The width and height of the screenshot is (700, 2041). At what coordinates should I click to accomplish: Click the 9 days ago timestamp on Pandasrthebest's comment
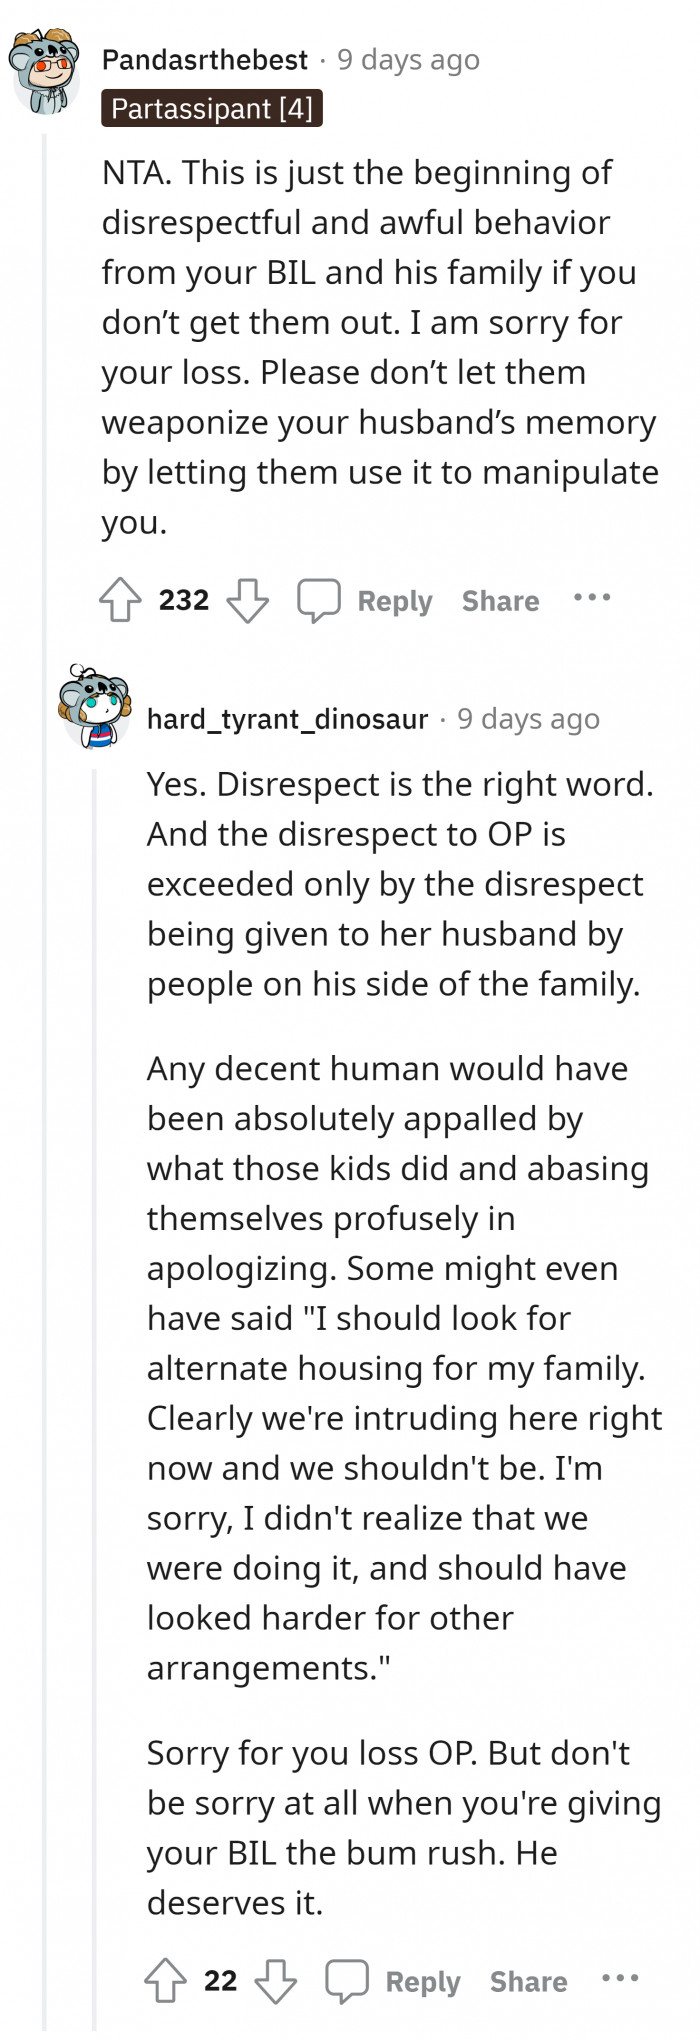pos(408,60)
